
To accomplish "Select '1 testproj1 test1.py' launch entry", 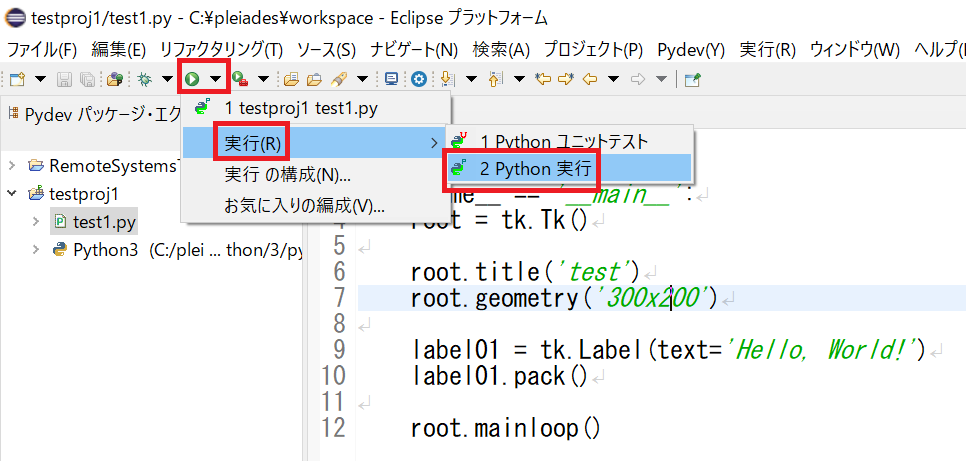I will coord(316,109).
